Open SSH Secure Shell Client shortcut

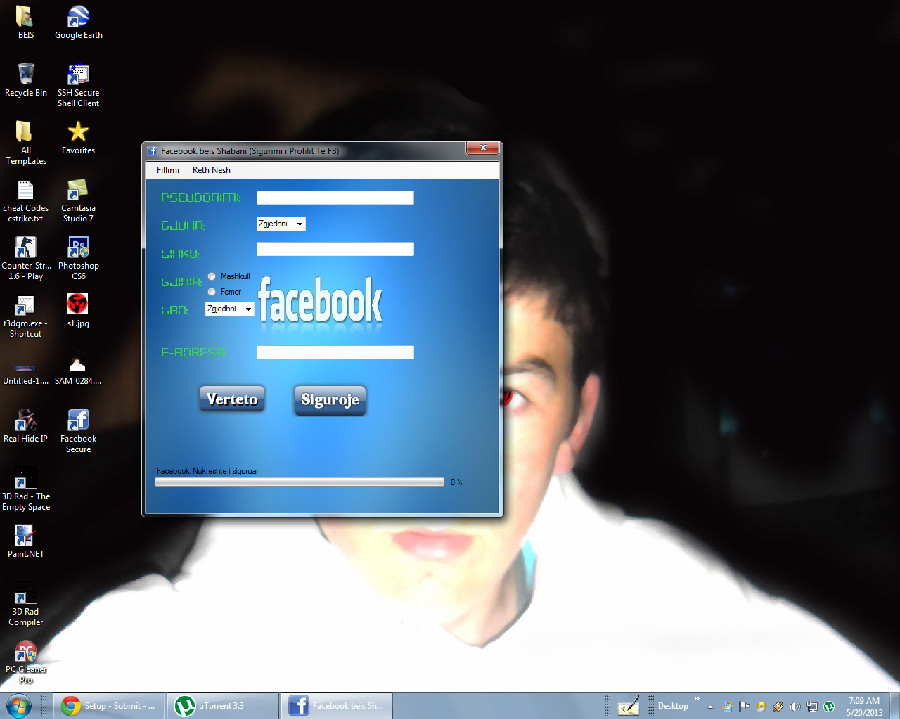pos(78,85)
